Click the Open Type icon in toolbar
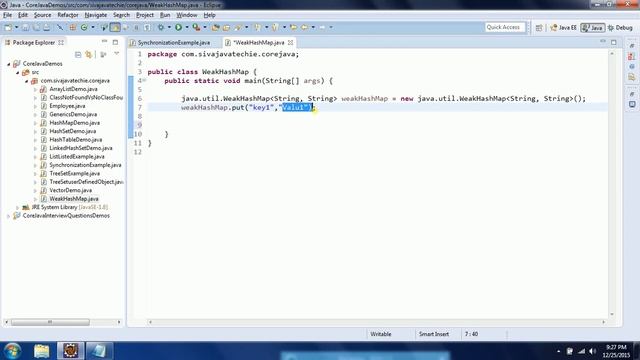The width and height of the screenshot is (640, 360). pos(215,27)
